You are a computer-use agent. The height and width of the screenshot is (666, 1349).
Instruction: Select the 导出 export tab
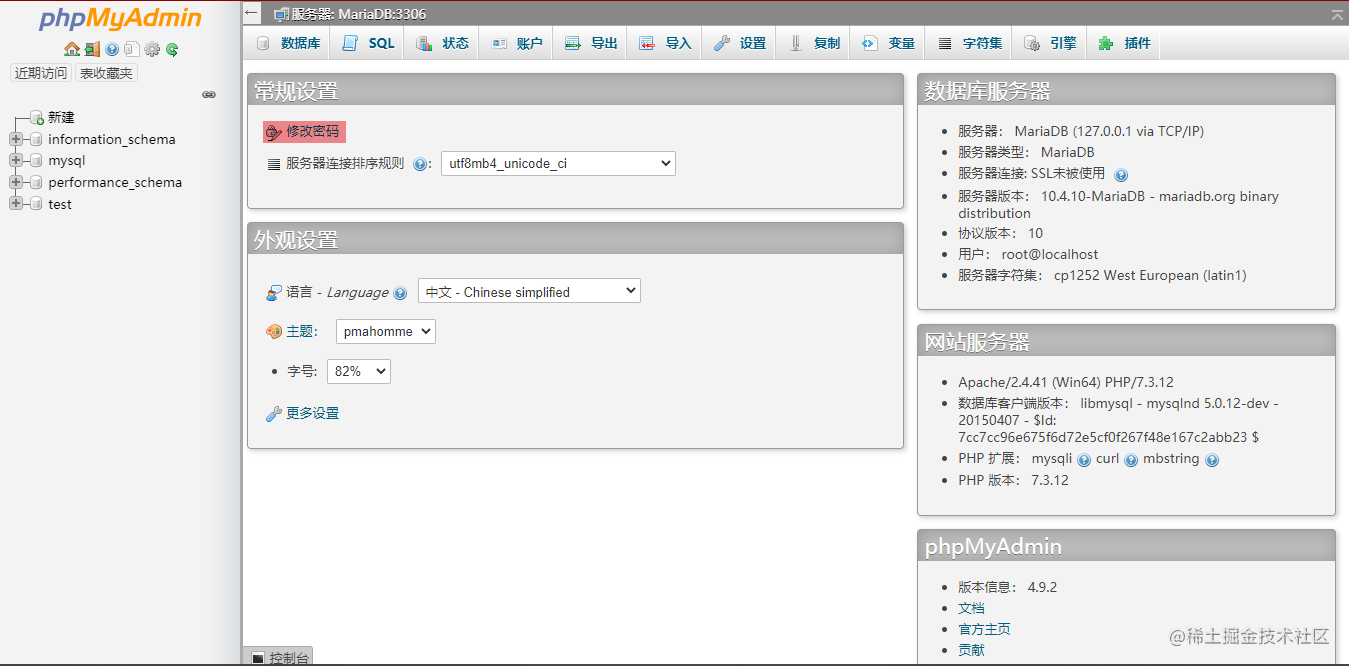590,43
